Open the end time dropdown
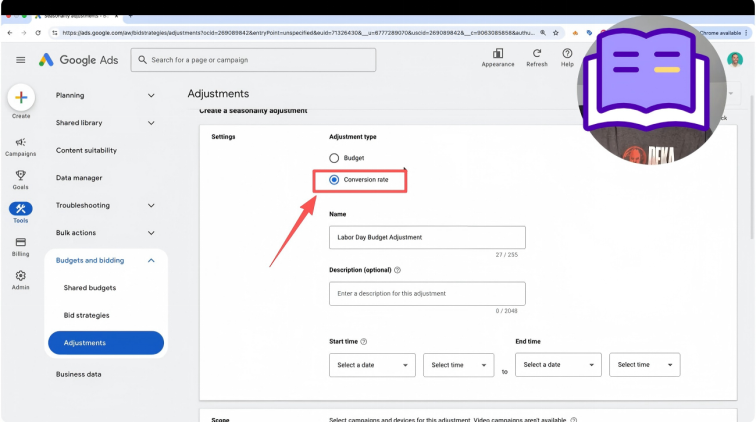Screen dimensions: 756x422 pyautogui.click(x=645, y=365)
